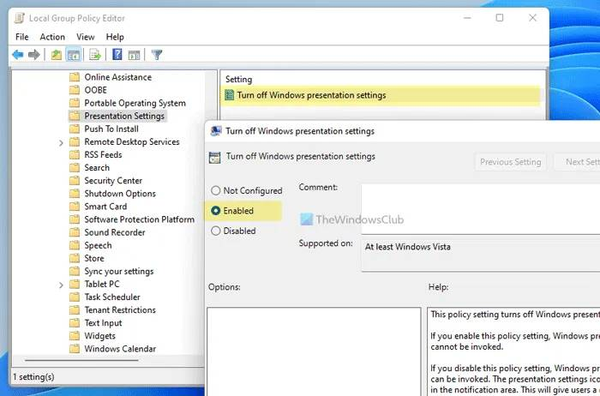The height and width of the screenshot is (396, 600).
Task: Expand the Remote Desktop Services node
Action: 61,142
